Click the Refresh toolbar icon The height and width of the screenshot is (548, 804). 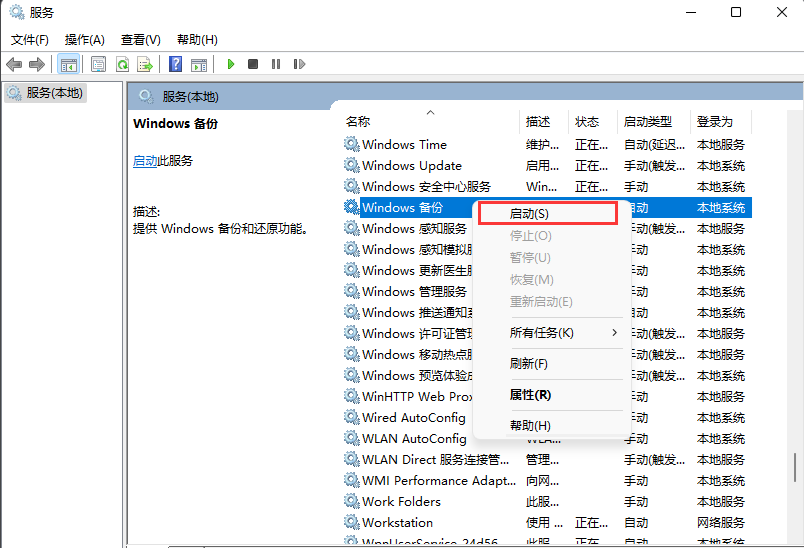(122, 64)
